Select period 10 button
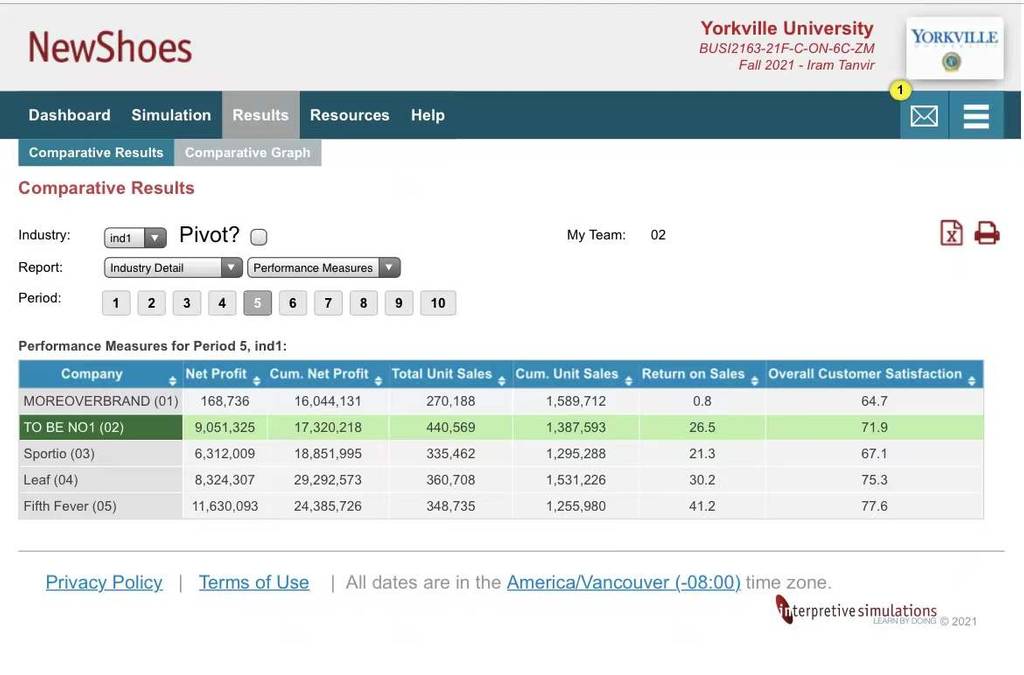The width and height of the screenshot is (1024, 675). point(438,303)
